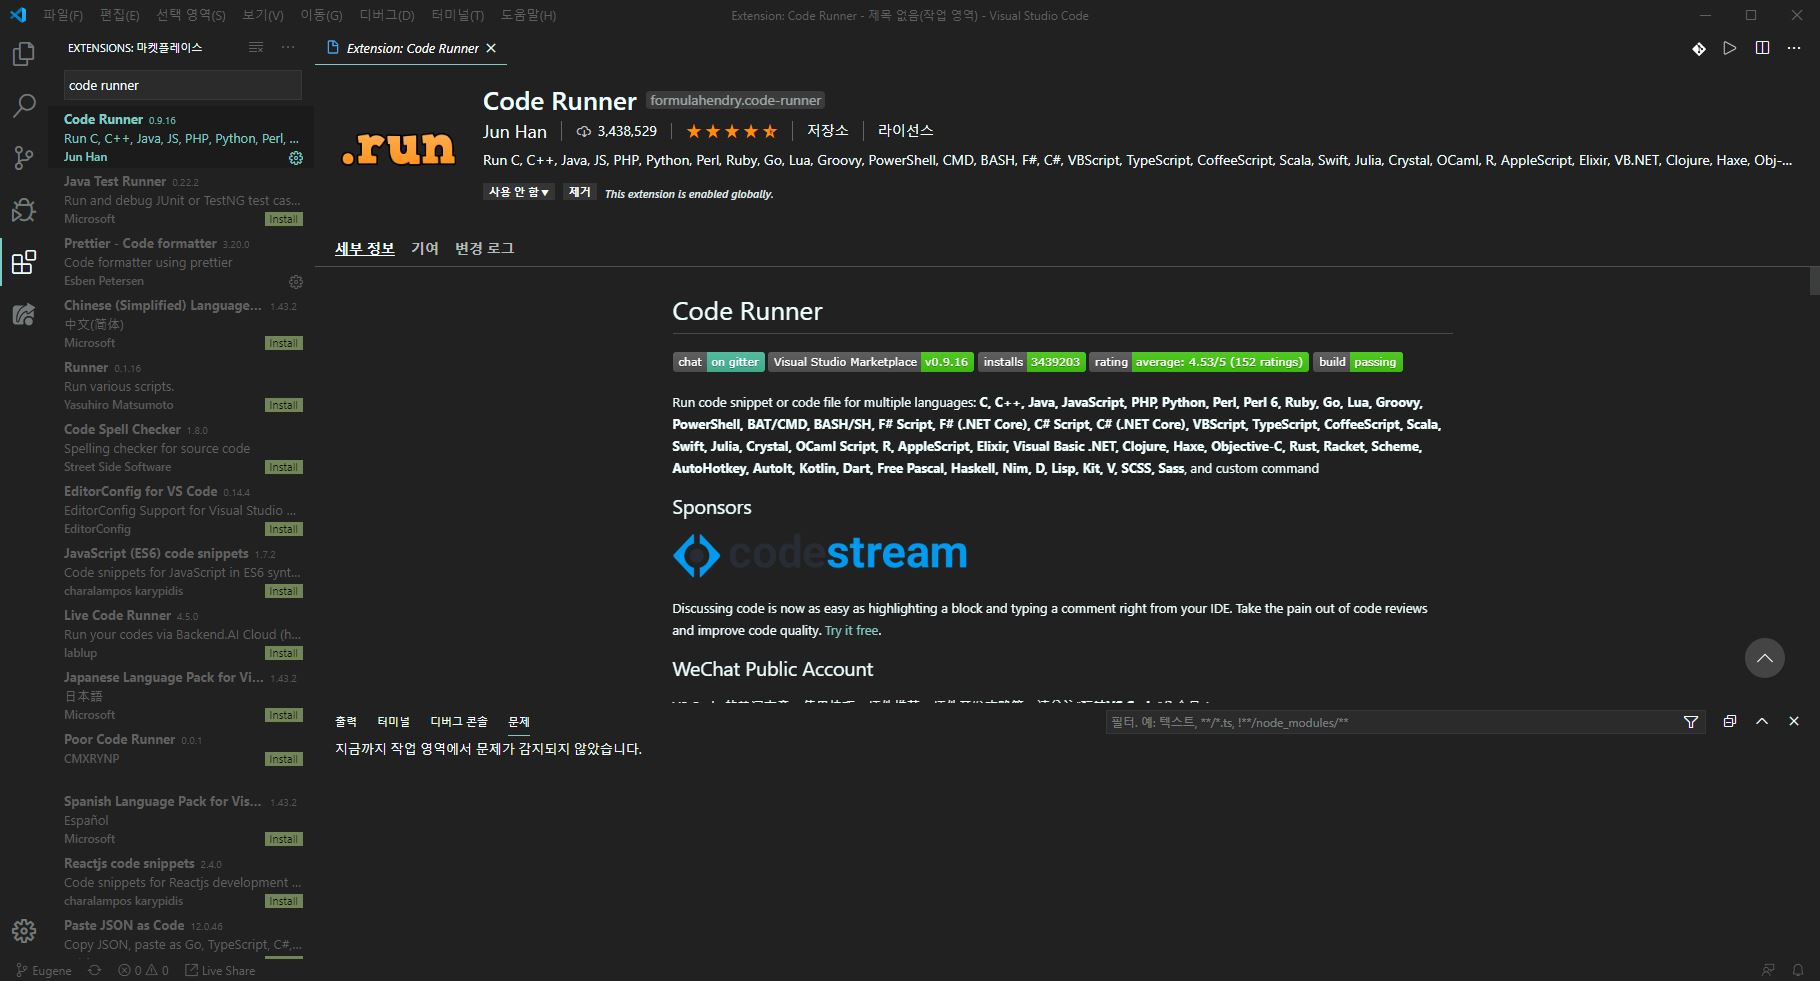This screenshot has height=981, width=1820.
Task: Click the details page vertical scrollbar
Action: [1814, 281]
